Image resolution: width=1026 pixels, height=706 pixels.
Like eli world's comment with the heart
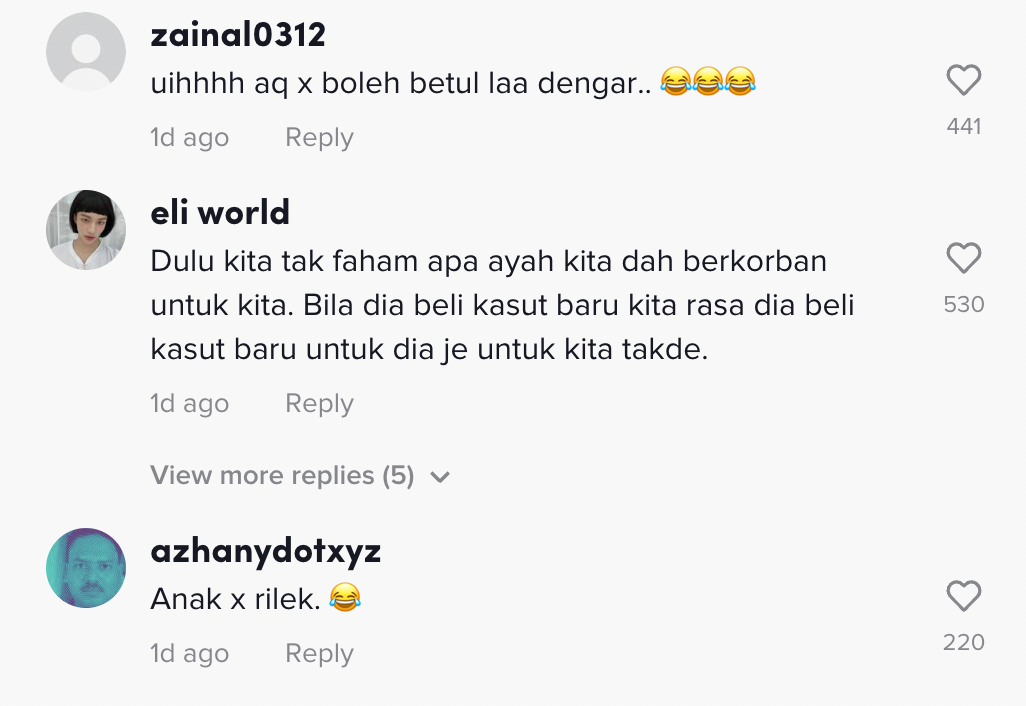click(964, 258)
